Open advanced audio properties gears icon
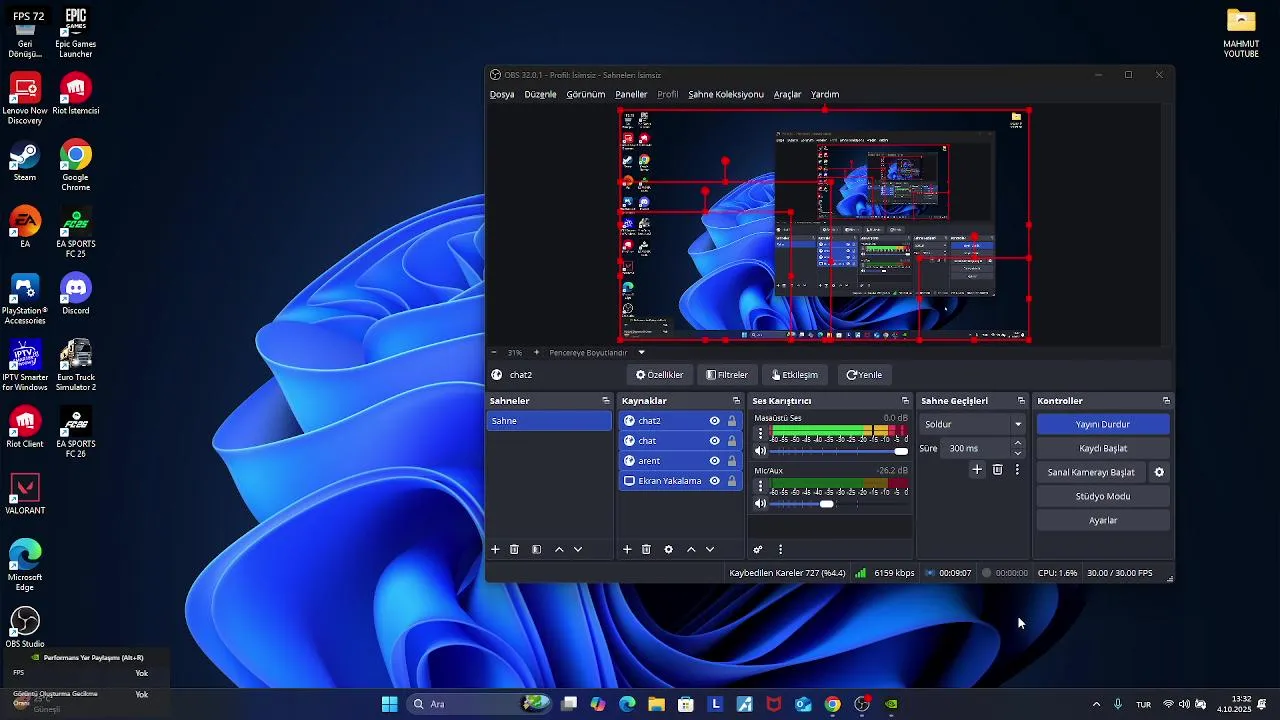The image size is (1280, 720). point(758,549)
